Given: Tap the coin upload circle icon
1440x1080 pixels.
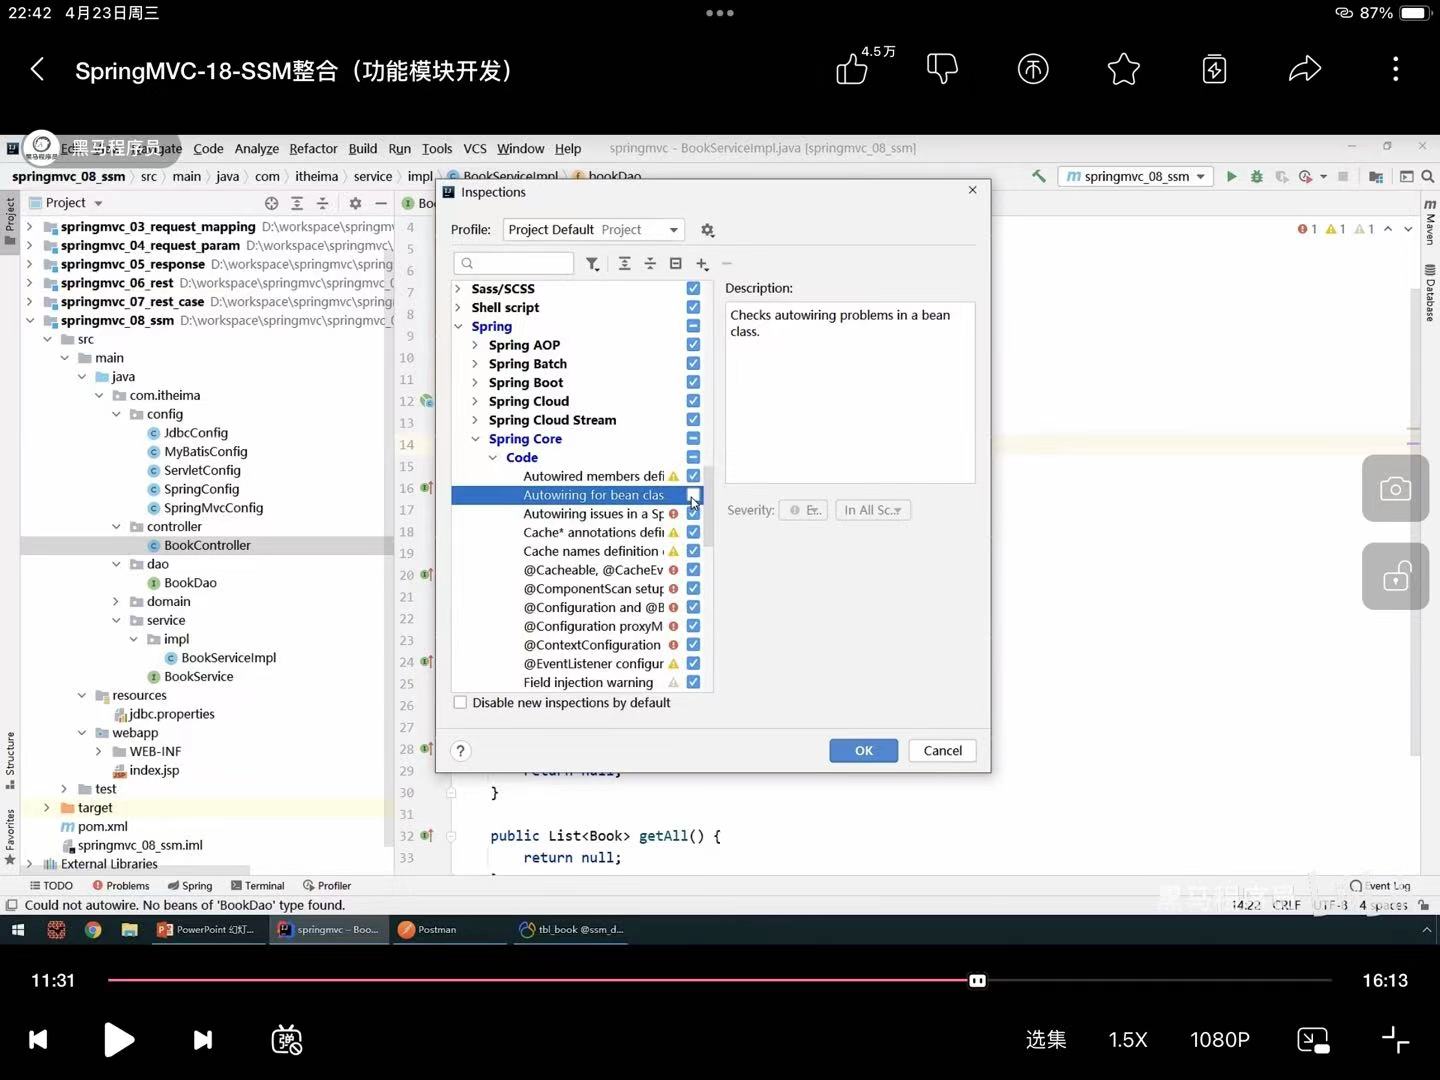Looking at the screenshot, I should pos(1033,69).
